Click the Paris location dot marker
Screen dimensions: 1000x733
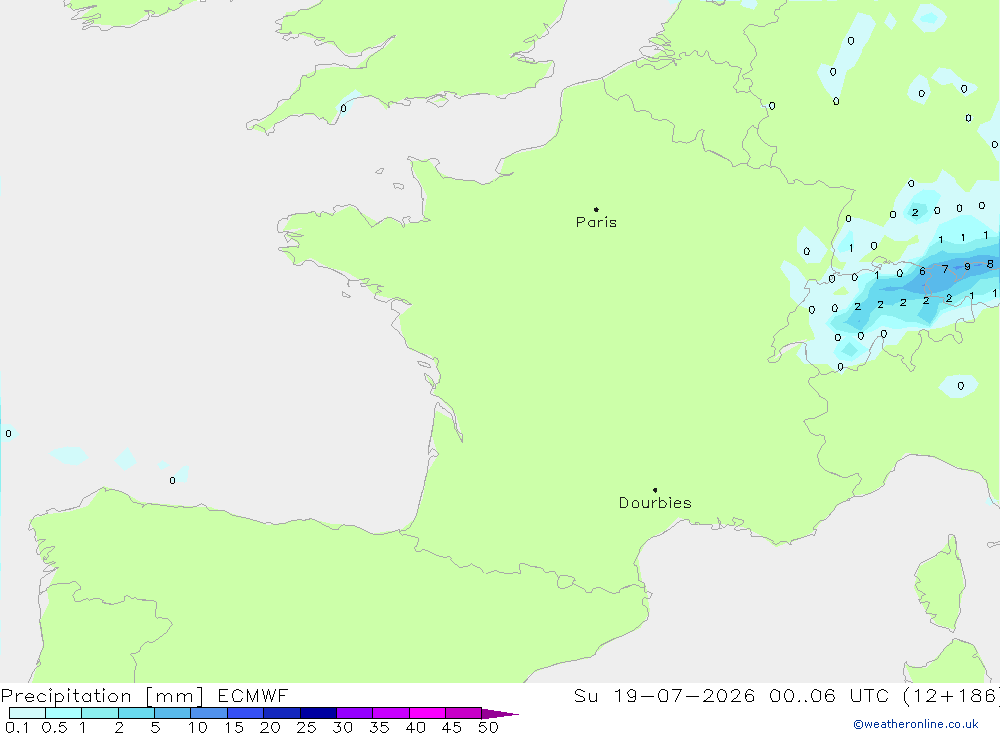click(x=596, y=209)
